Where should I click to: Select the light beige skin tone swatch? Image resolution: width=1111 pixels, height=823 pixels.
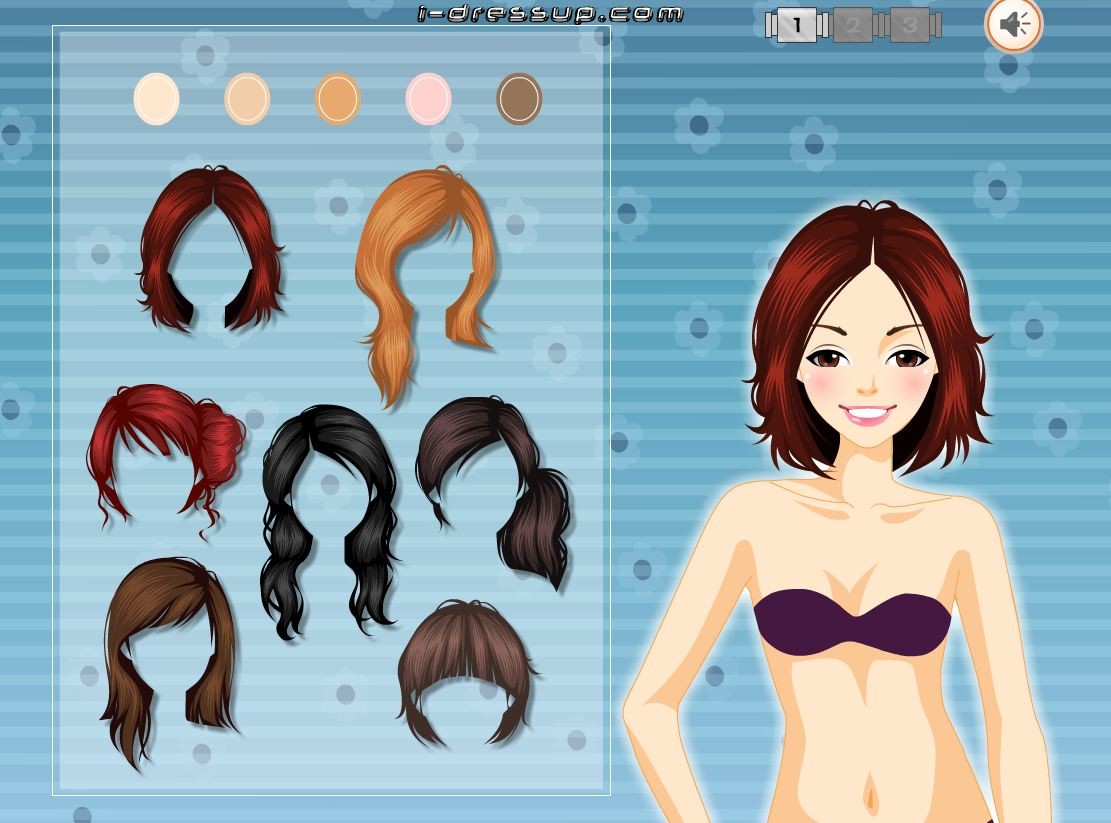click(247, 99)
